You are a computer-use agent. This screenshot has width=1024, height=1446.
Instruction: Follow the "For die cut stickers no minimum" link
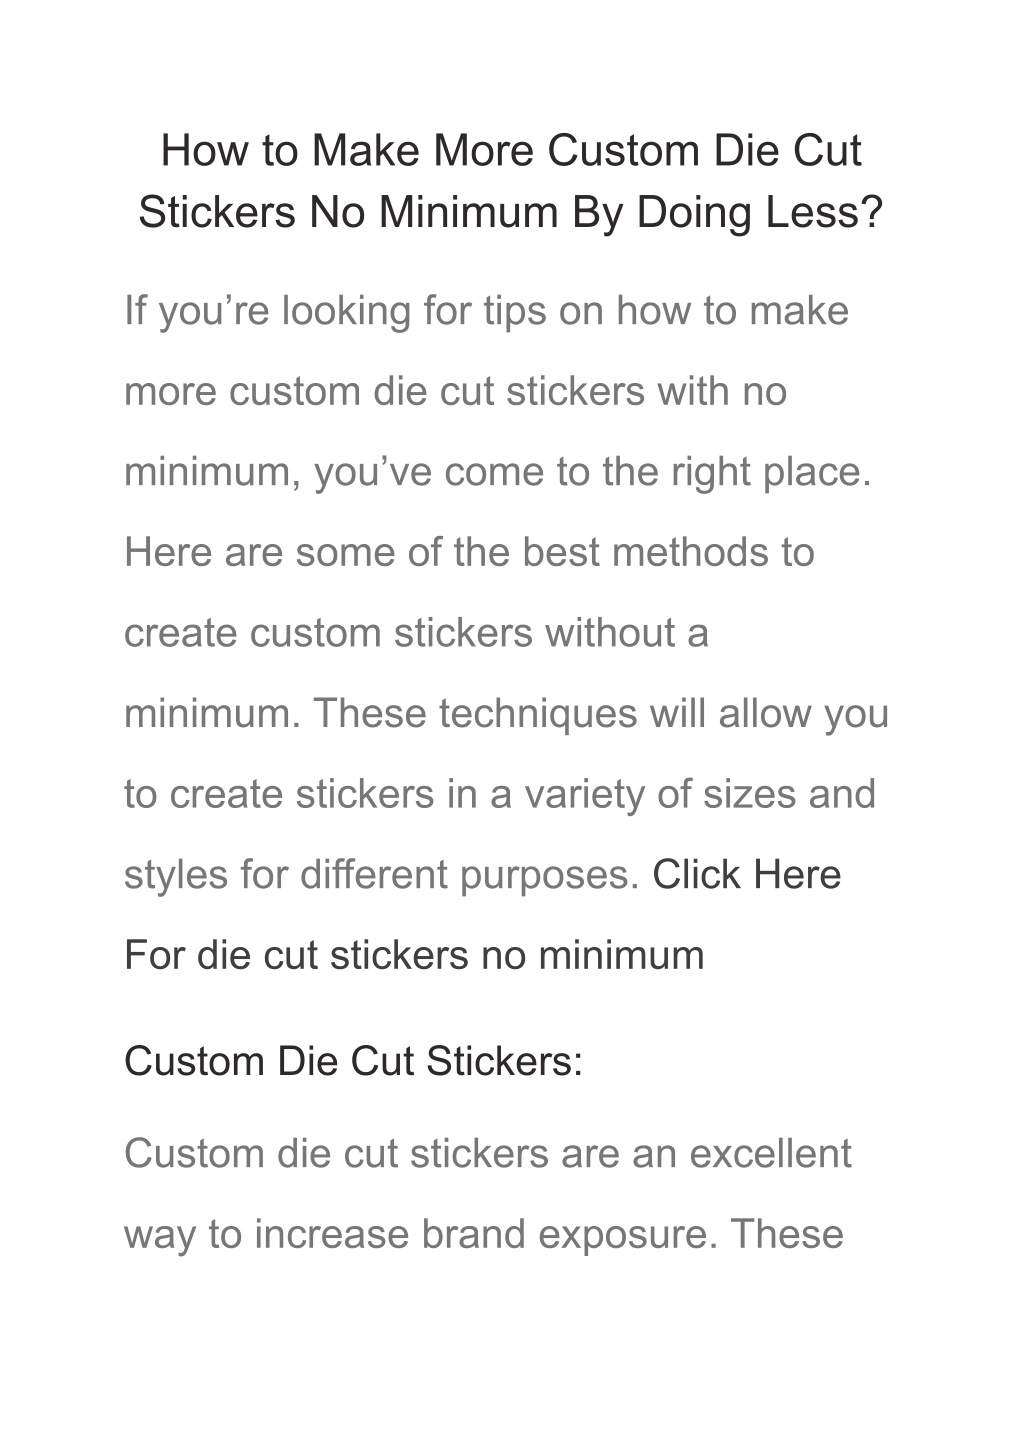pos(414,955)
